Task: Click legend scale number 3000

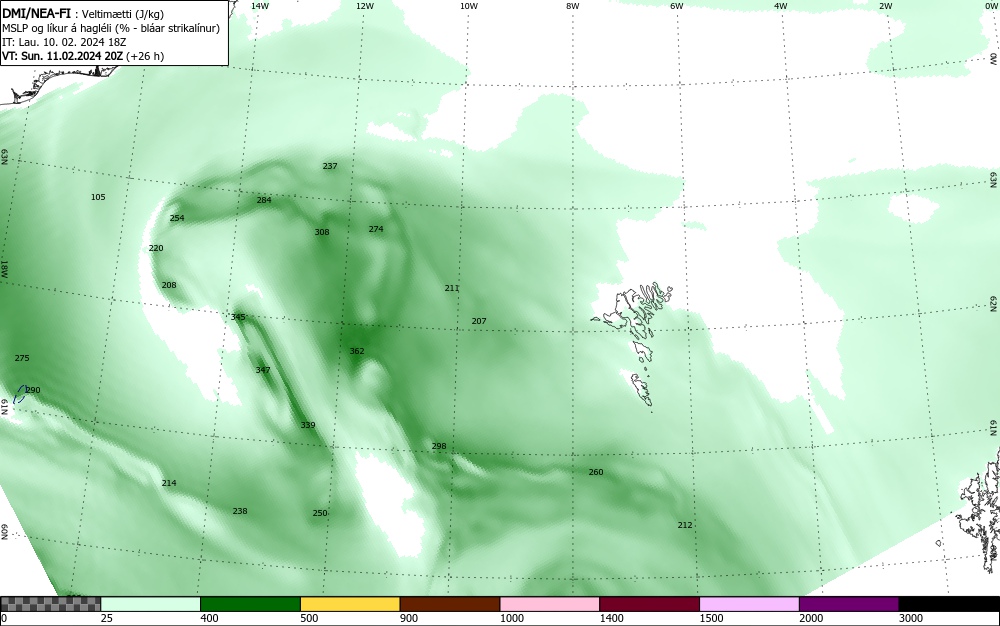Action: (x=911, y=618)
